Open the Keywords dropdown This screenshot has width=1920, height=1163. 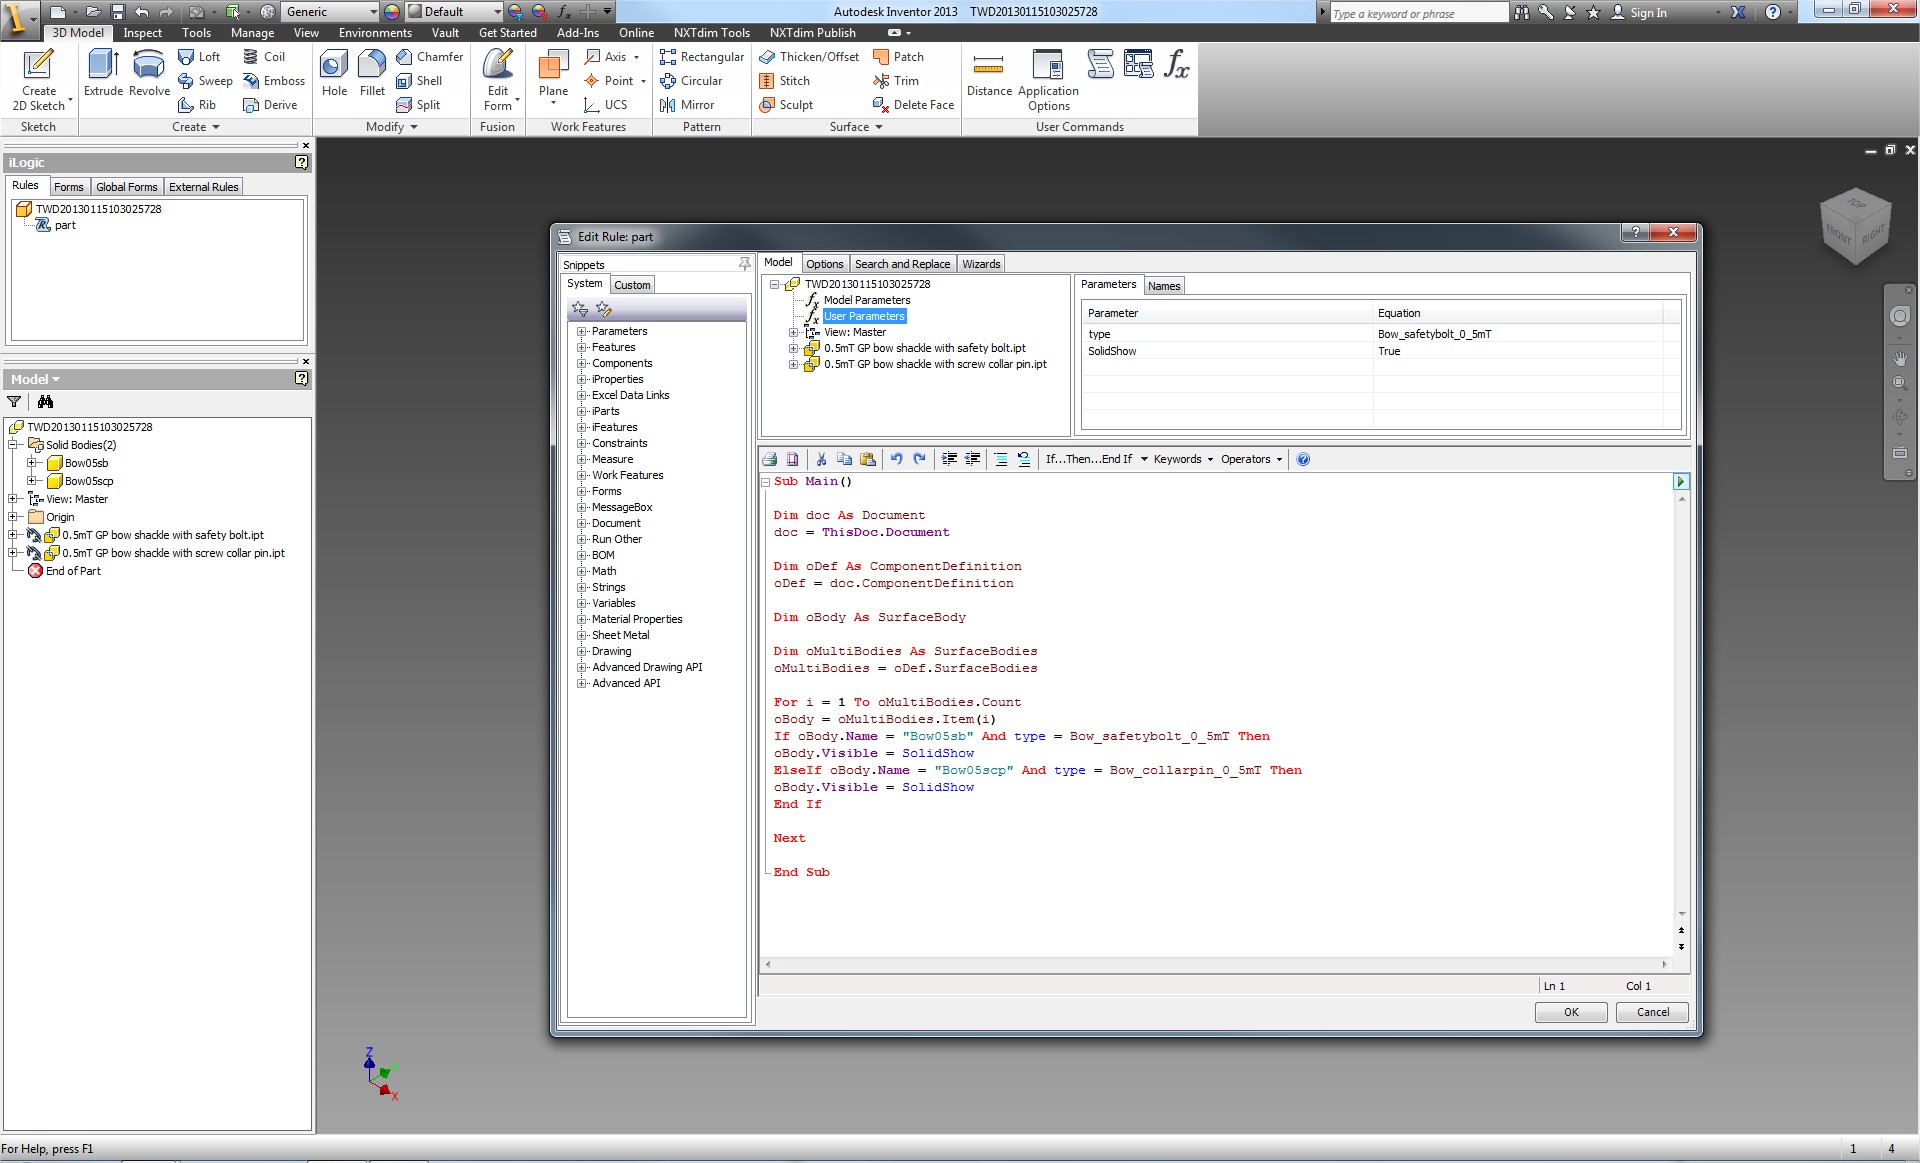tap(1182, 459)
